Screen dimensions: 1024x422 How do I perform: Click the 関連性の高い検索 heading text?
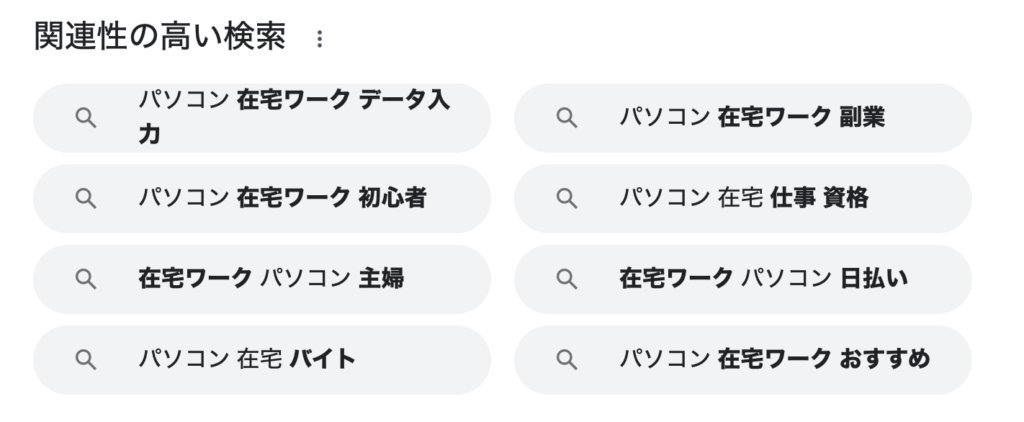pyautogui.click(x=160, y=37)
